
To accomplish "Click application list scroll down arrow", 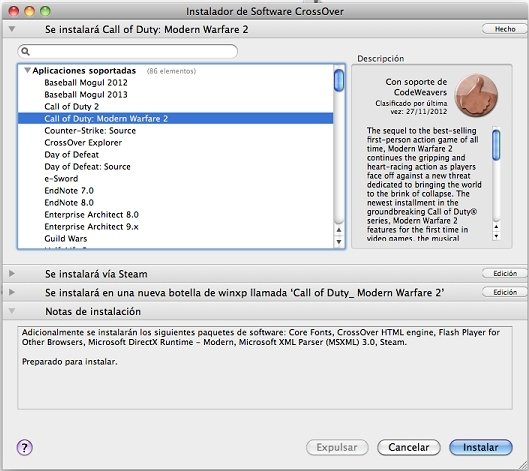I will (x=339, y=242).
